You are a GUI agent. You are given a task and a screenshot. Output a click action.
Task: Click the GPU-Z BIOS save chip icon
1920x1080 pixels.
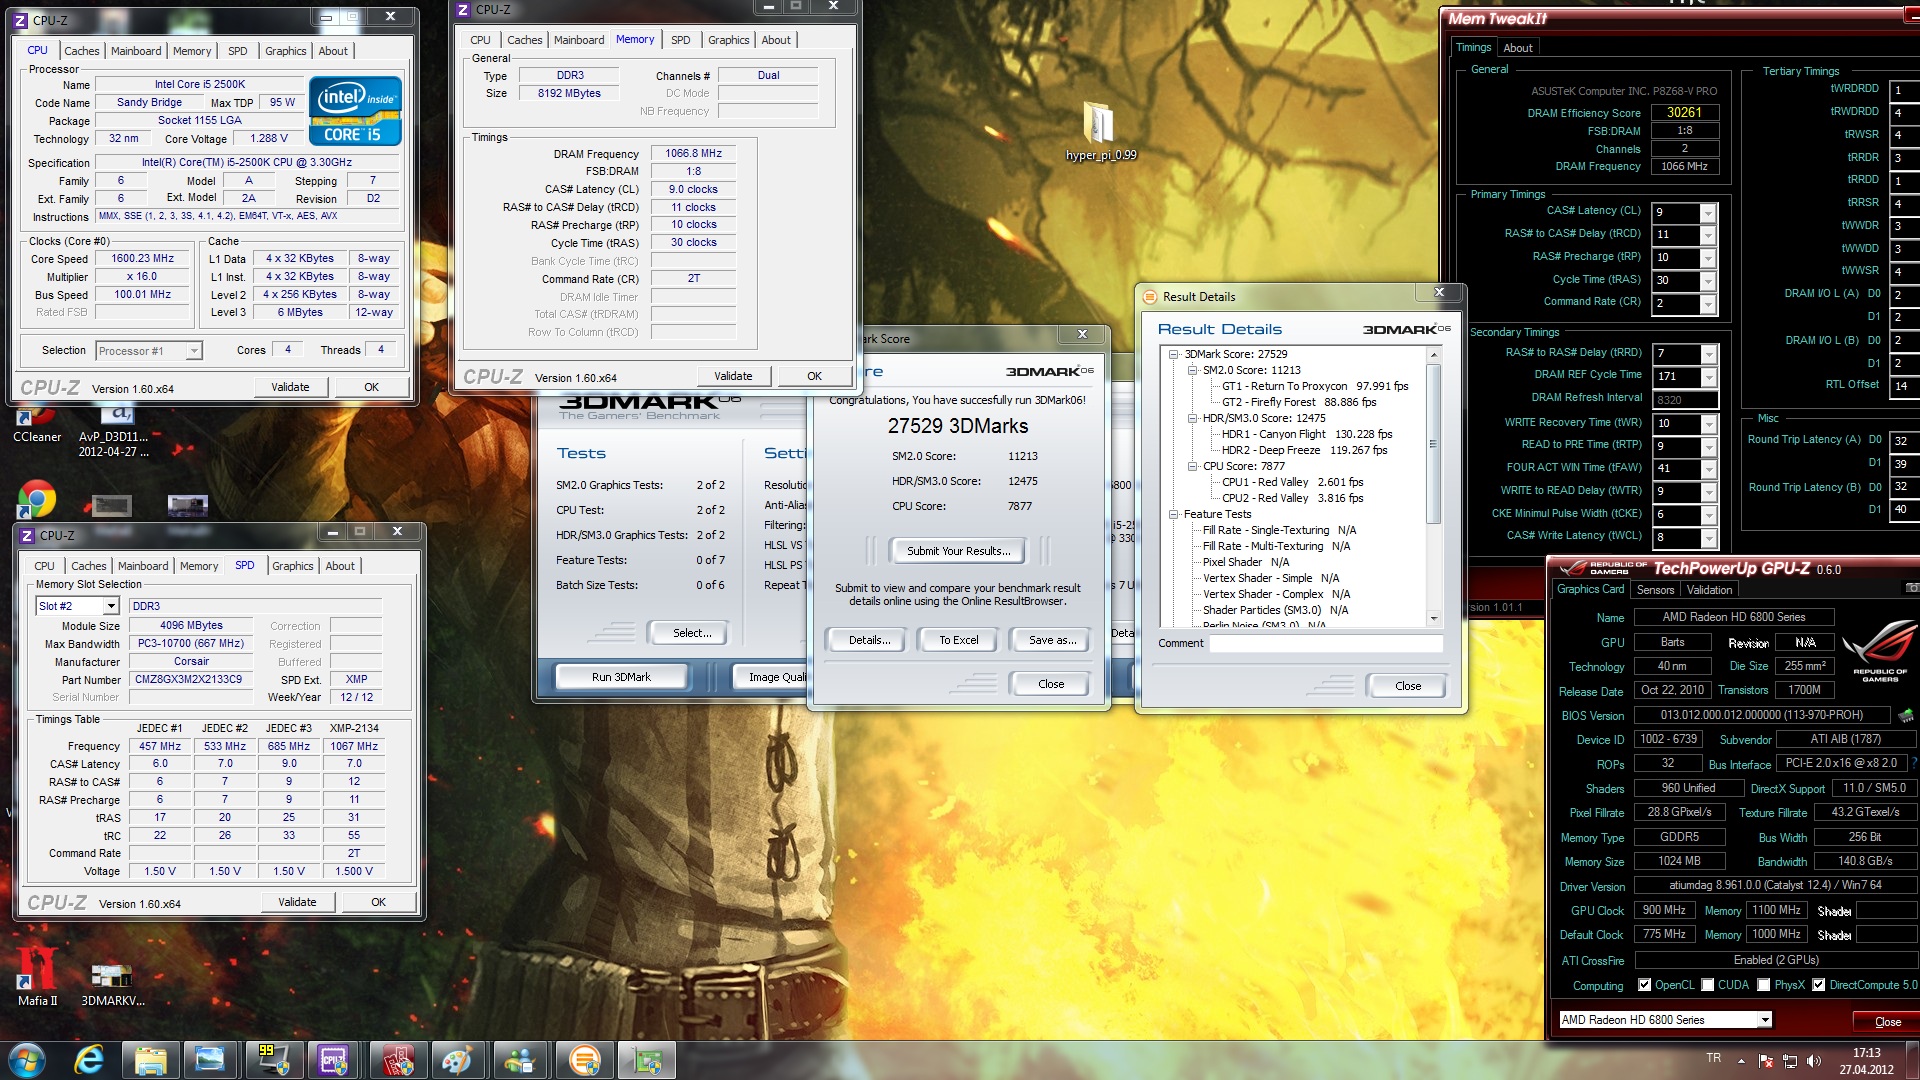click(1906, 716)
